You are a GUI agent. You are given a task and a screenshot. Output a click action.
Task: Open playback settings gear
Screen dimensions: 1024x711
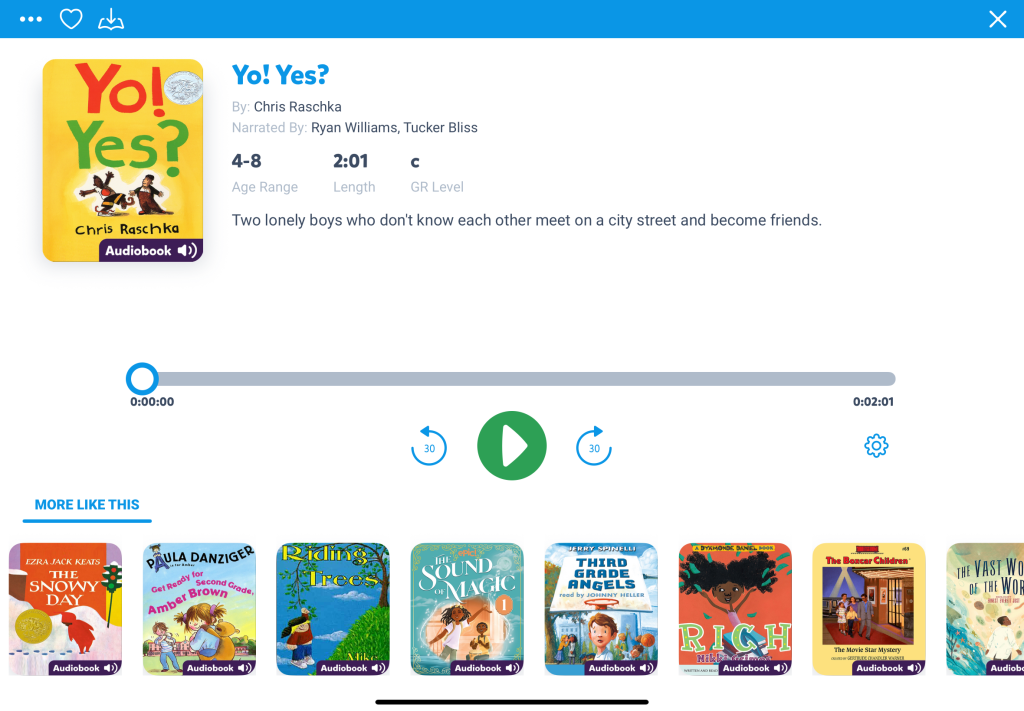(876, 446)
